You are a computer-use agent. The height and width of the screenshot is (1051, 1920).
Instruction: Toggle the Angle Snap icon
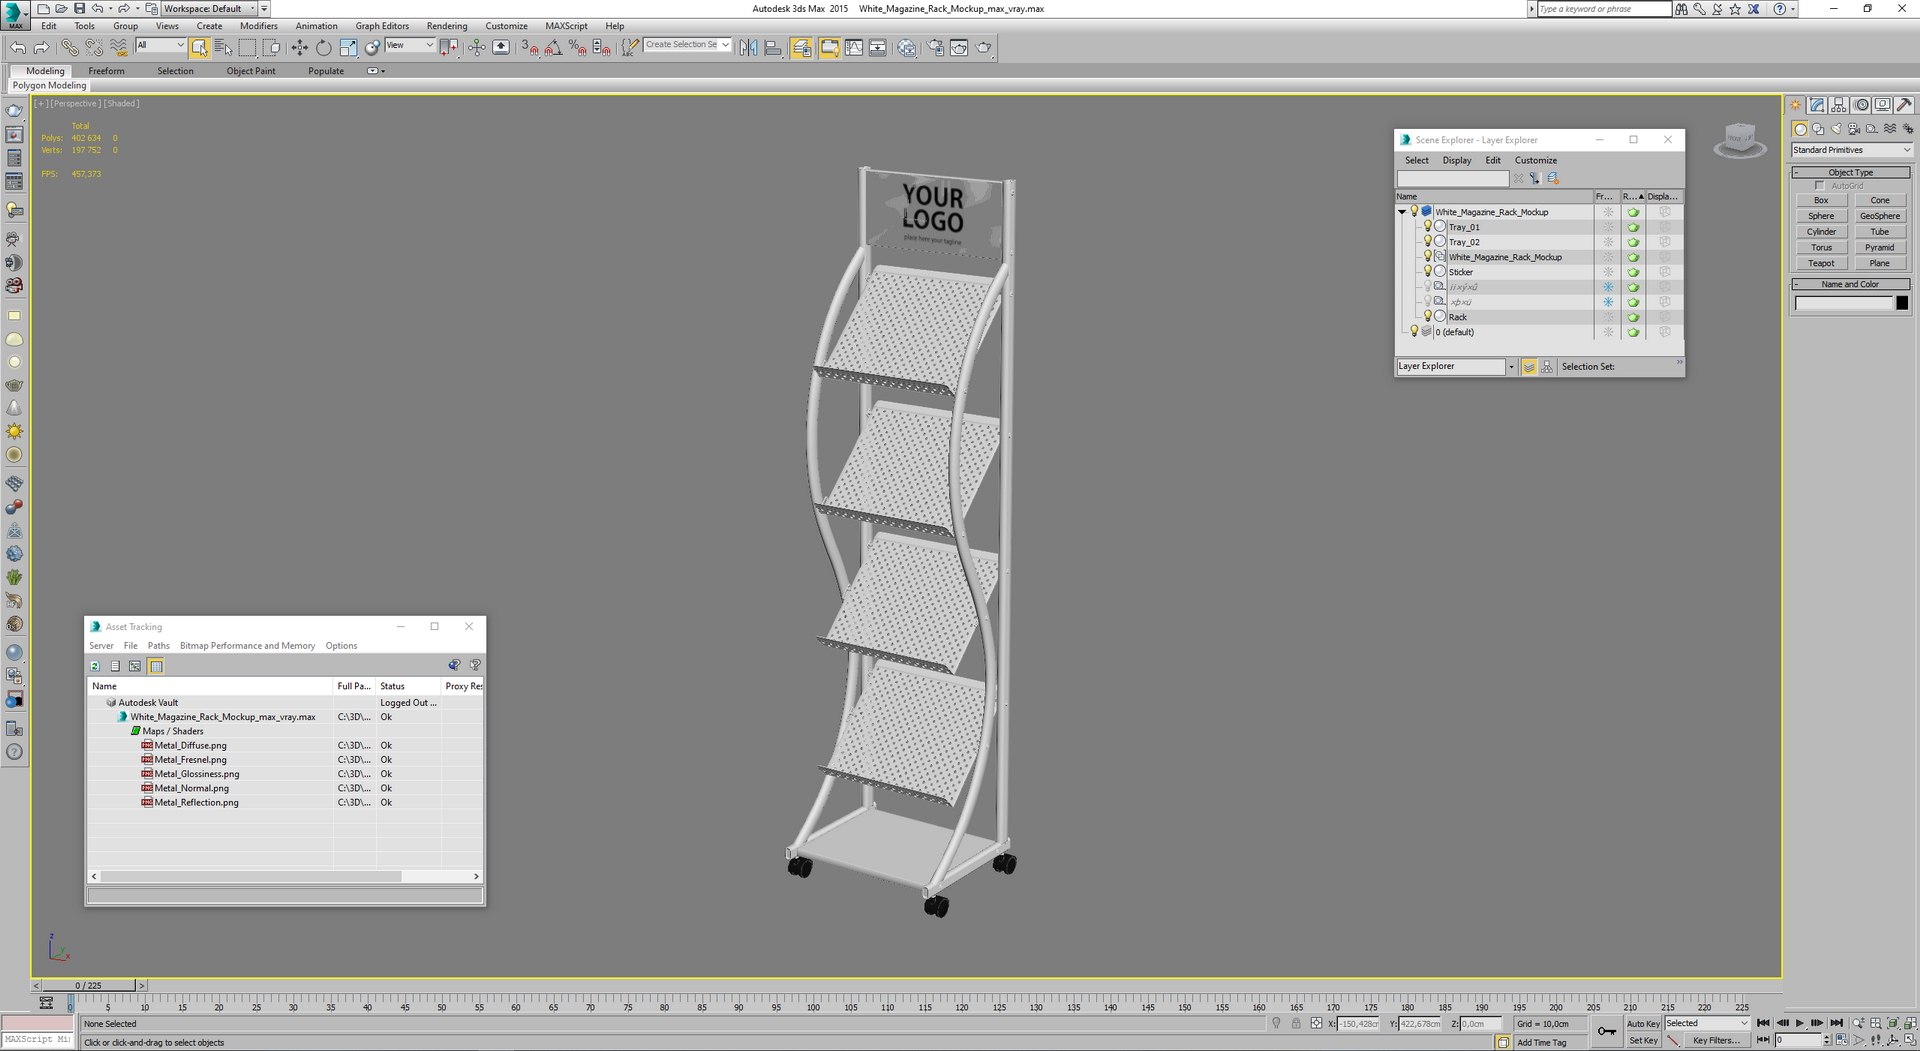(553, 48)
